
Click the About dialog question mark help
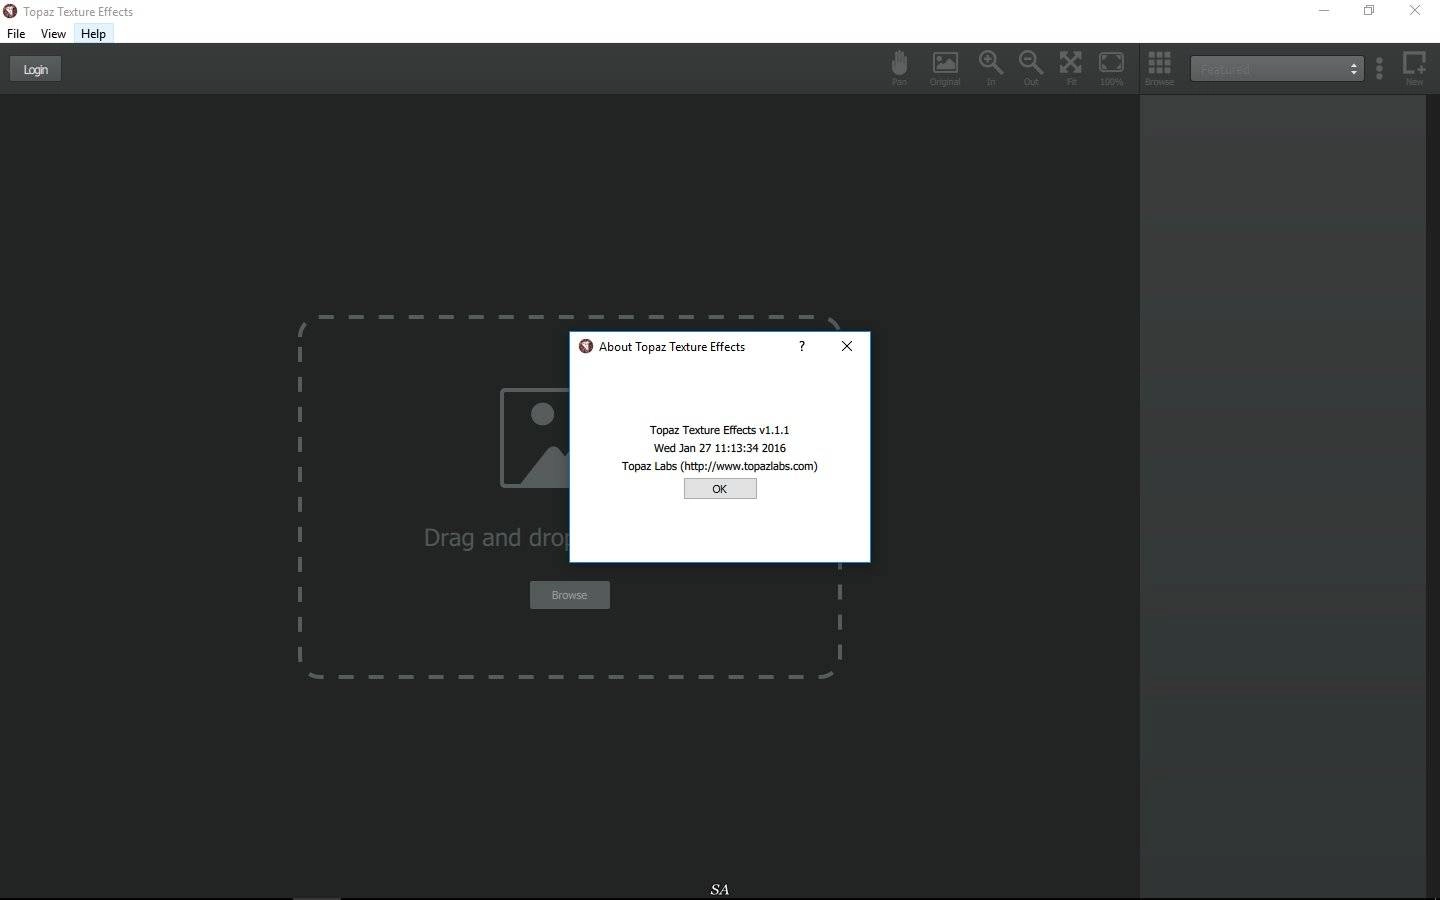coord(801,346)
